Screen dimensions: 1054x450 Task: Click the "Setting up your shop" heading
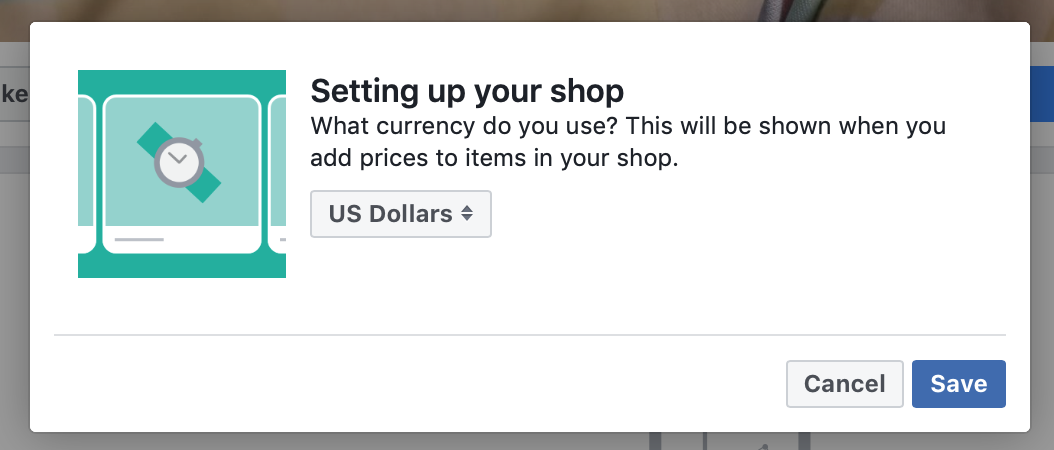467,91
